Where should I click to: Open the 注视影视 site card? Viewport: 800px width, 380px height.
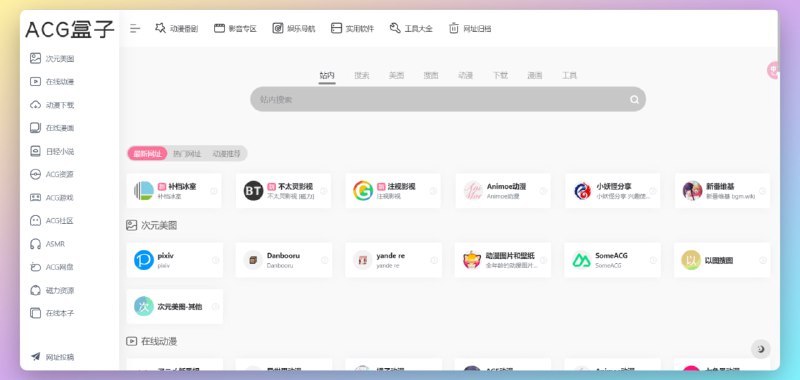coord(393,191)
